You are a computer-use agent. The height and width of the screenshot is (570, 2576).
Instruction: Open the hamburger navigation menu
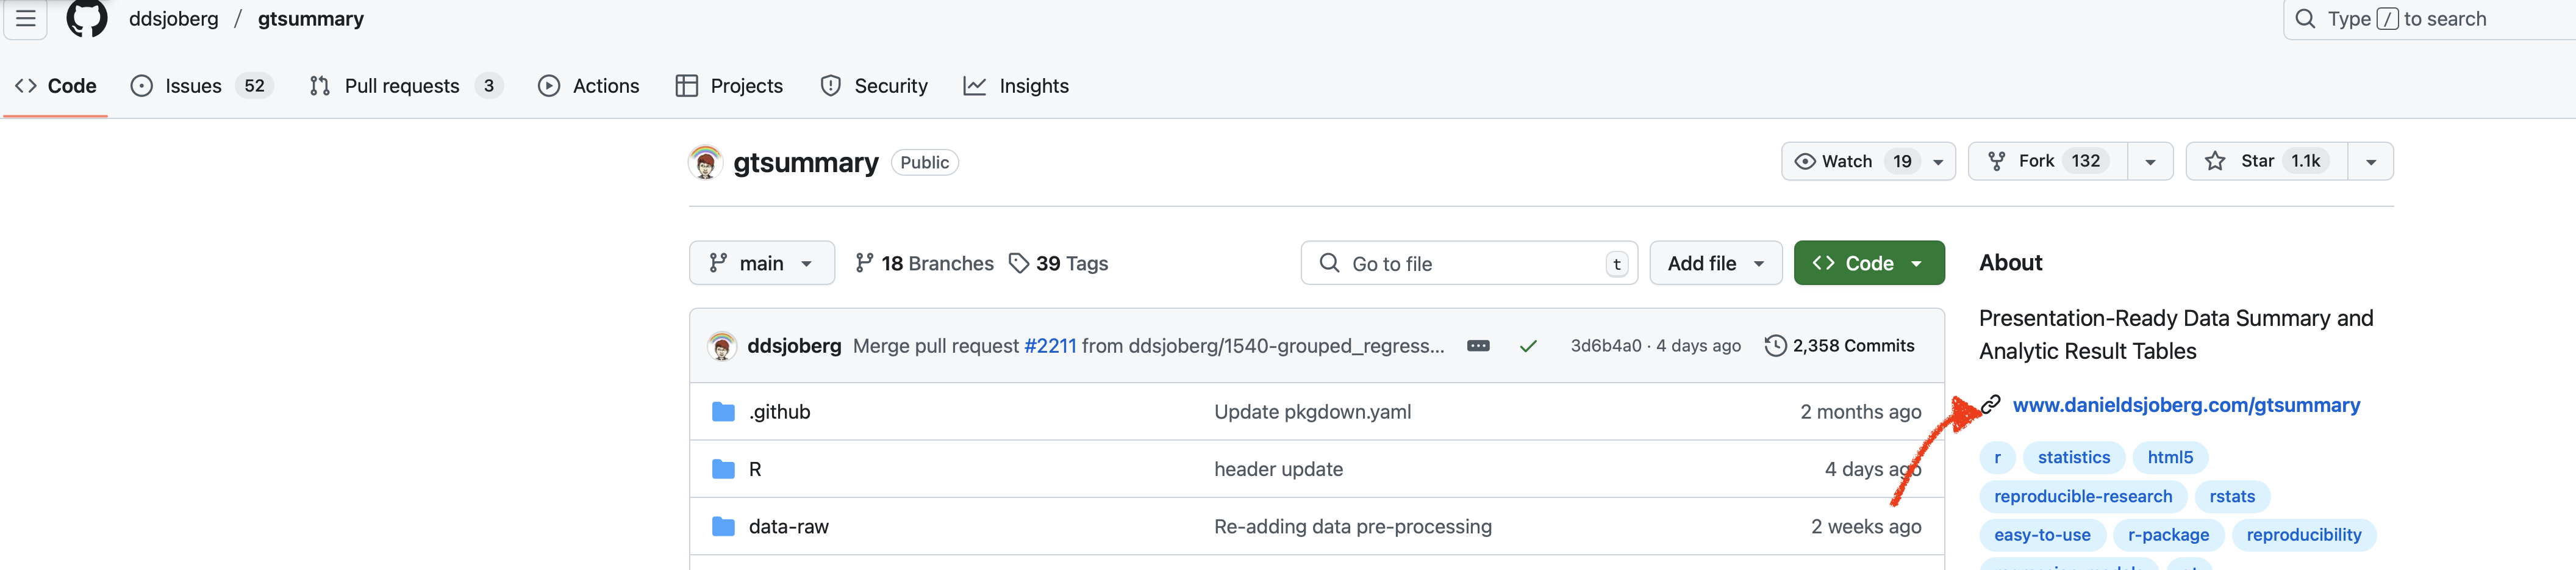point(25,19)
